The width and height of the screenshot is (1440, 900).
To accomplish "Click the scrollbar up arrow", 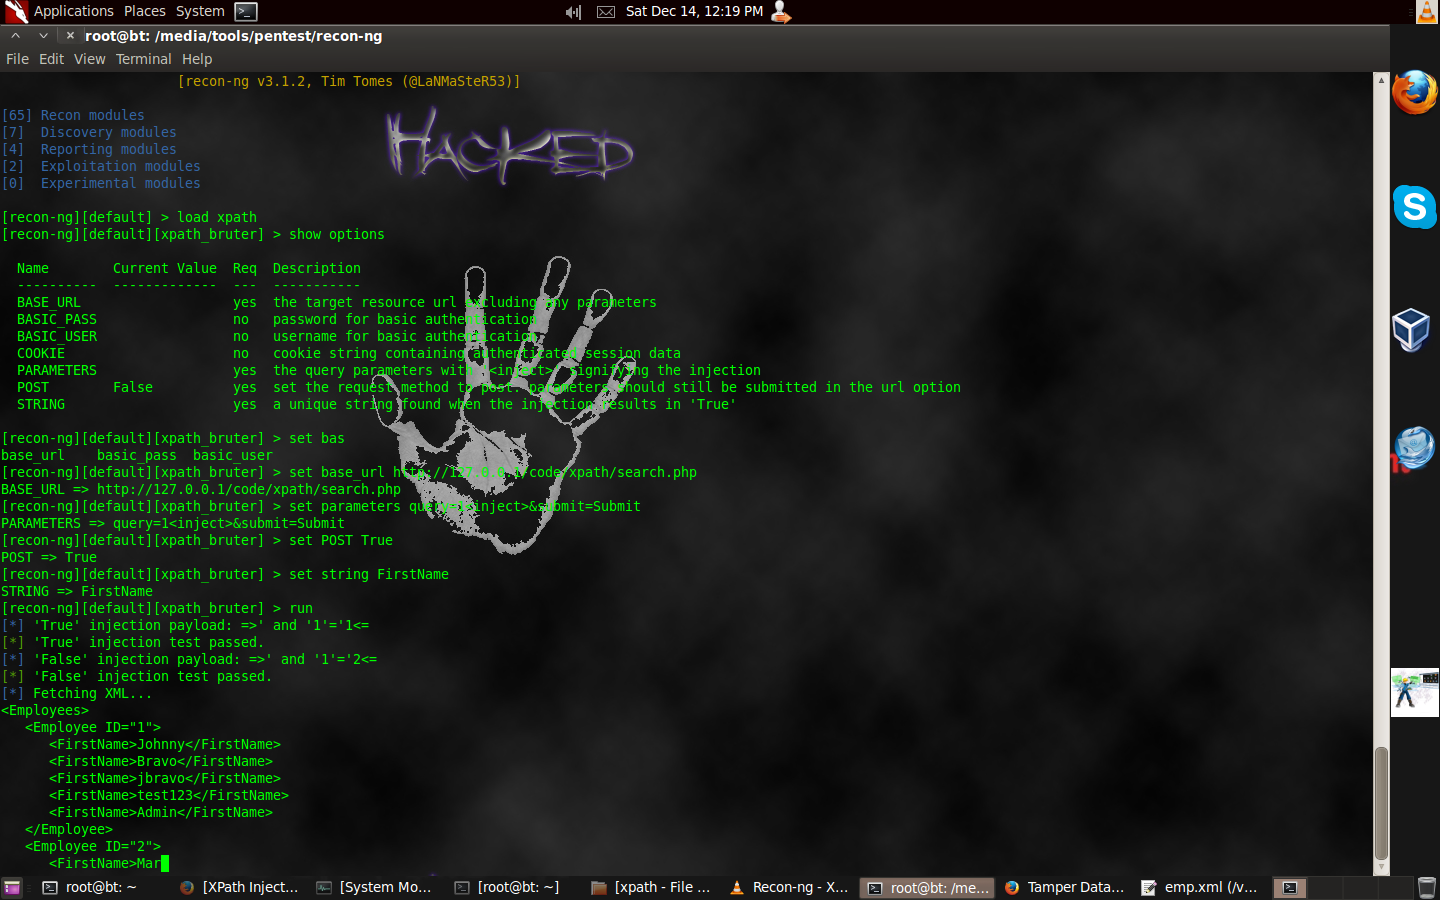I will pos(1381,79).
